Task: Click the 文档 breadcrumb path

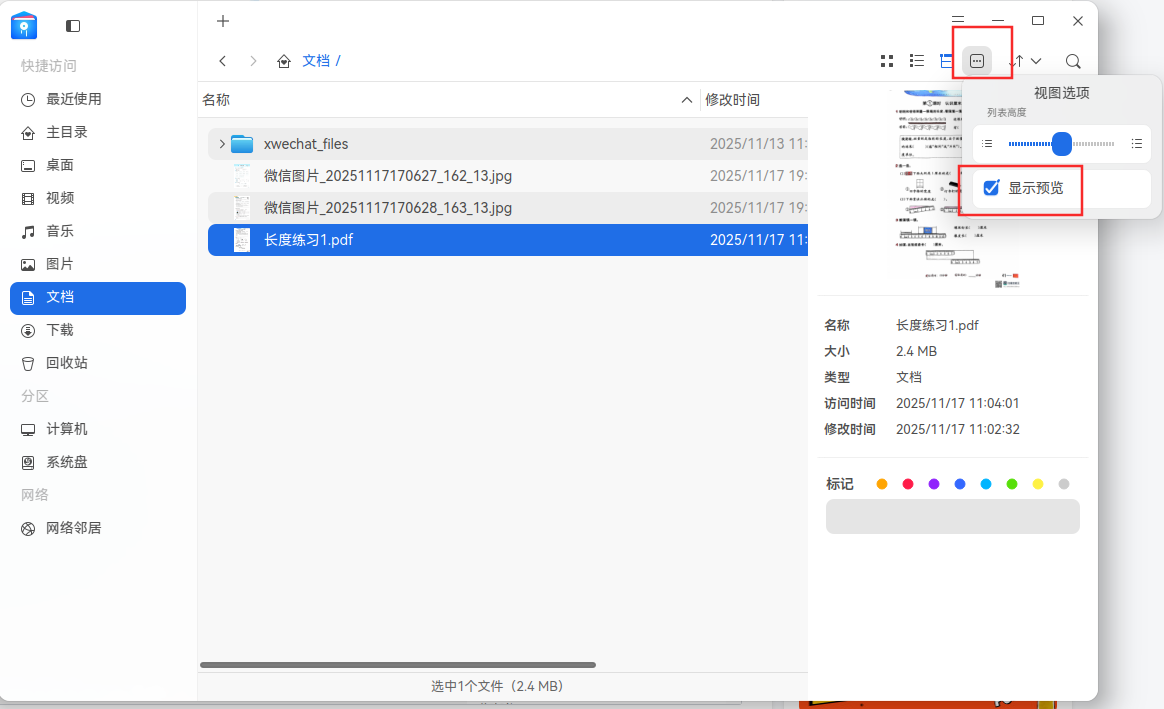Action: coord(315,61)
